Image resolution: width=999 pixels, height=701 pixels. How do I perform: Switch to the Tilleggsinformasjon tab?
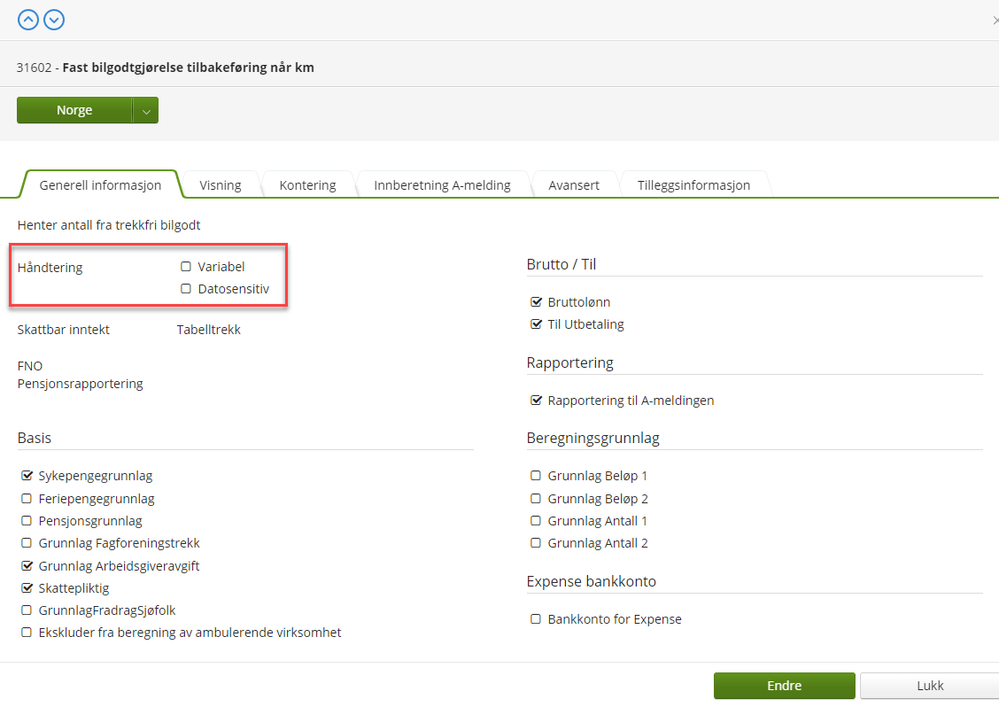point(694,185)
